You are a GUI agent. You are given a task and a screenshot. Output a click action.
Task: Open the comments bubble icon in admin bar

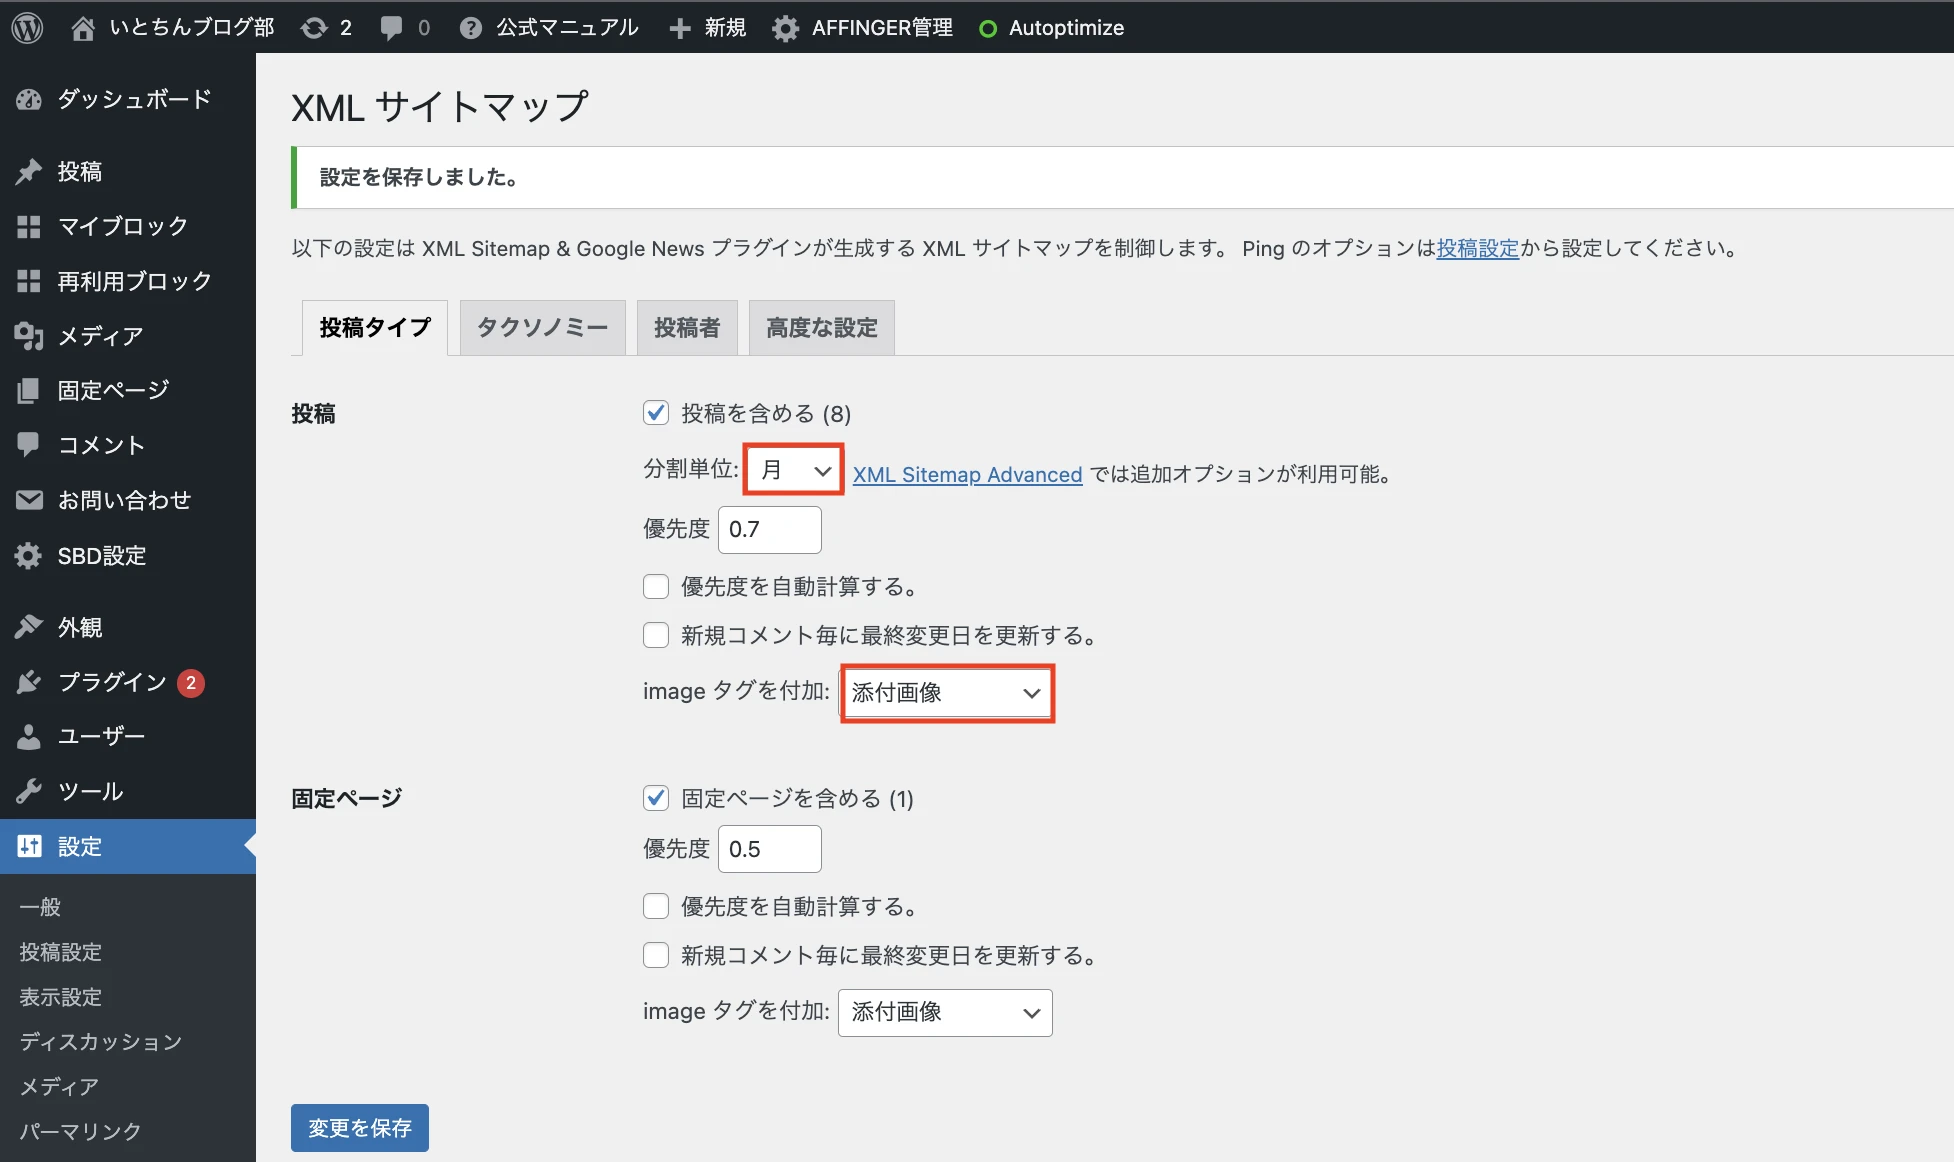(x=391, y=28)
